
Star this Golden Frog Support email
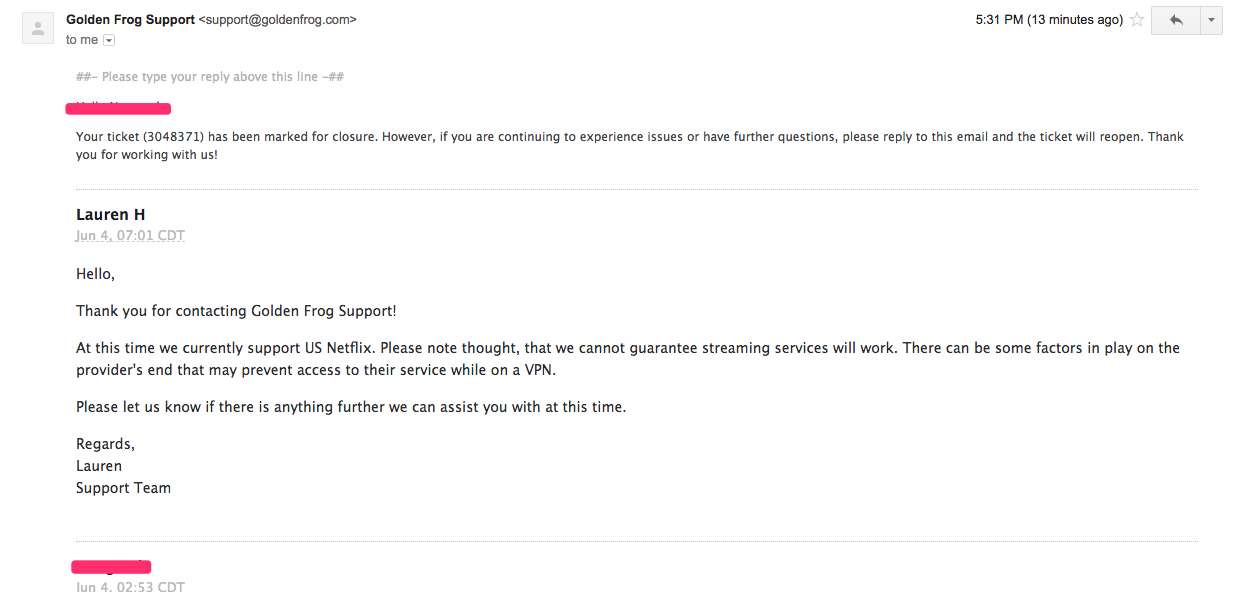coord(1137,20)
